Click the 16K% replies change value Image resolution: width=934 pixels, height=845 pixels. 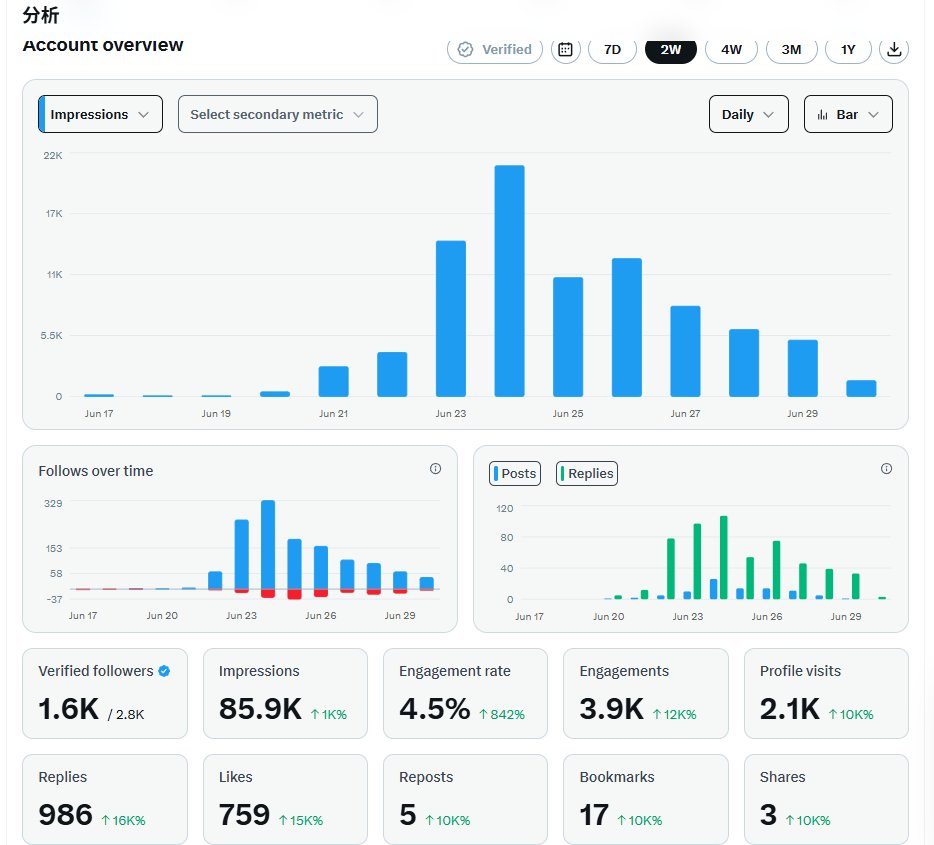click(x=123, y=820)
